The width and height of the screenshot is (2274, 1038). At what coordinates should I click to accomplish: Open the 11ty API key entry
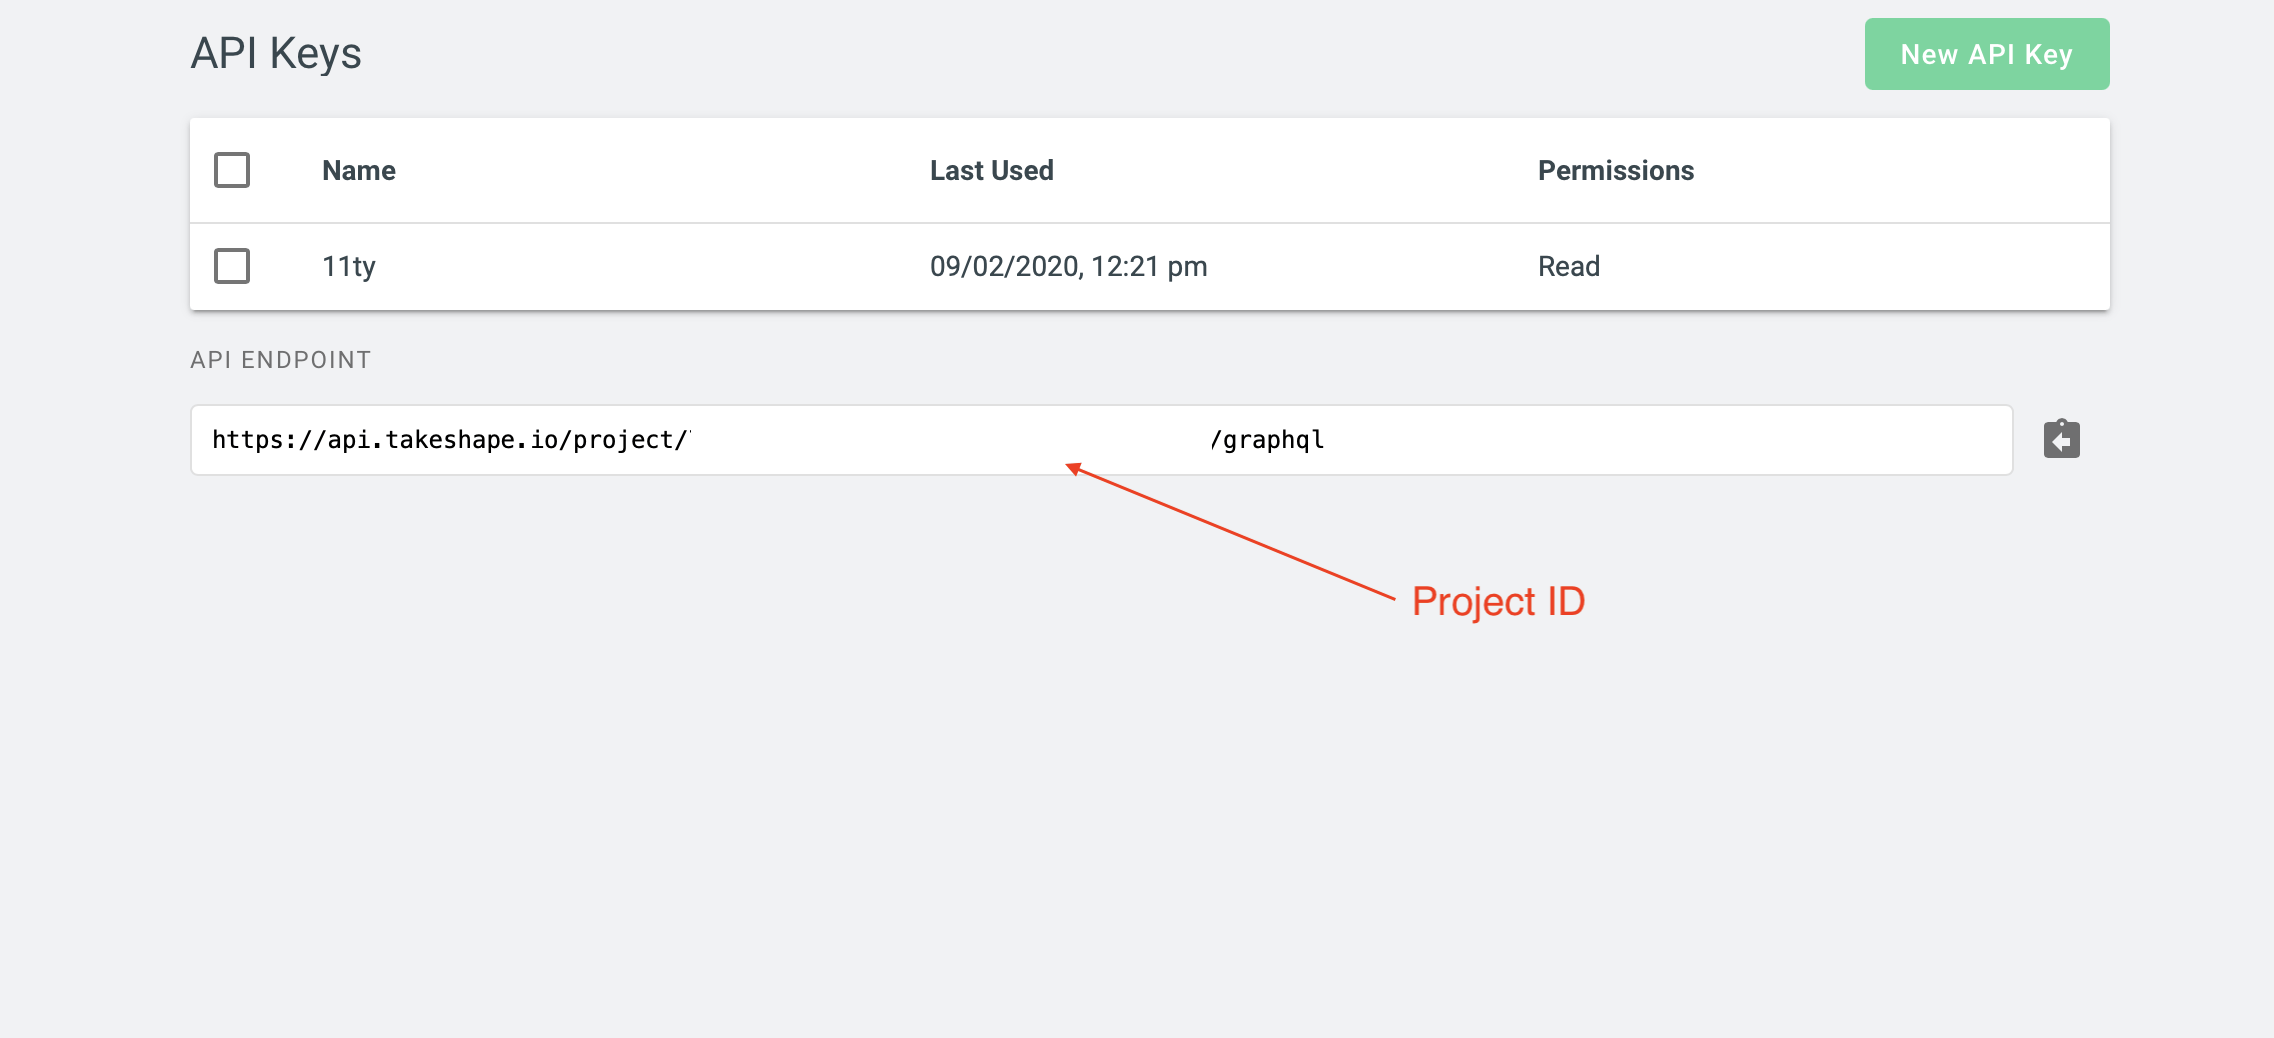349,267
